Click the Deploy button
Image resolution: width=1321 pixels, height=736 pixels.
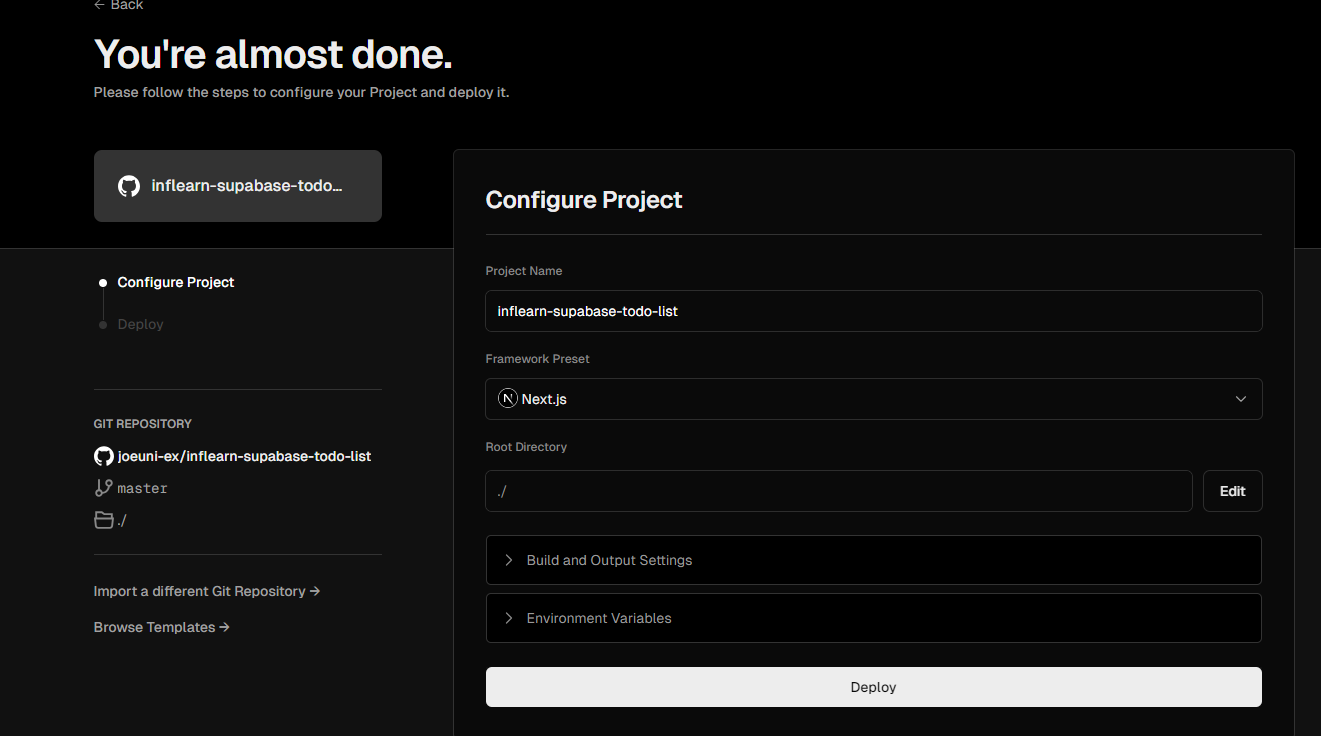tap(873, 687)
